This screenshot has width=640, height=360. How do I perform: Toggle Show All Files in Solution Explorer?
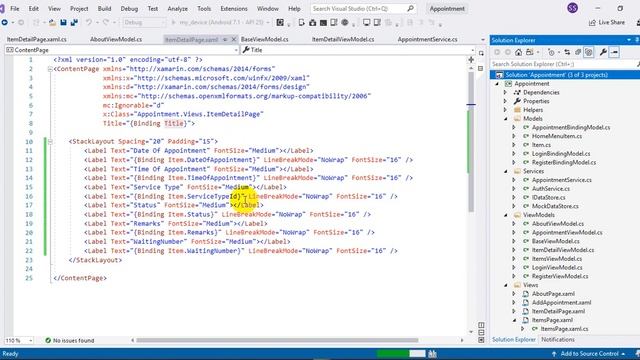coord(588,52)
